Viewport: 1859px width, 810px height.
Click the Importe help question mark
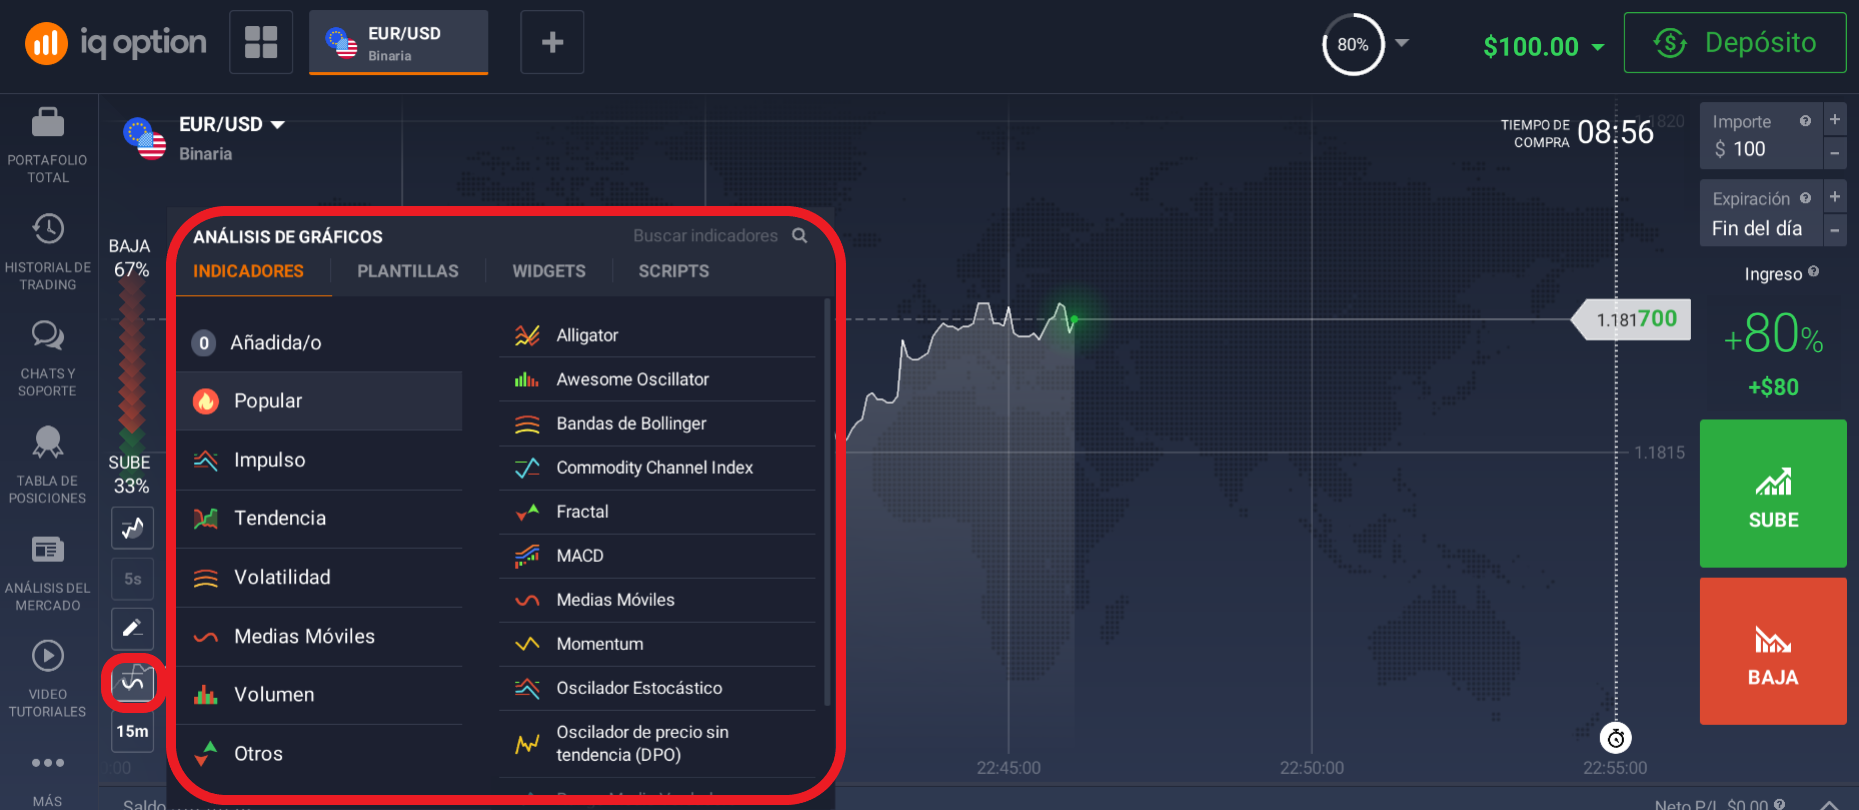(1805, 121)
